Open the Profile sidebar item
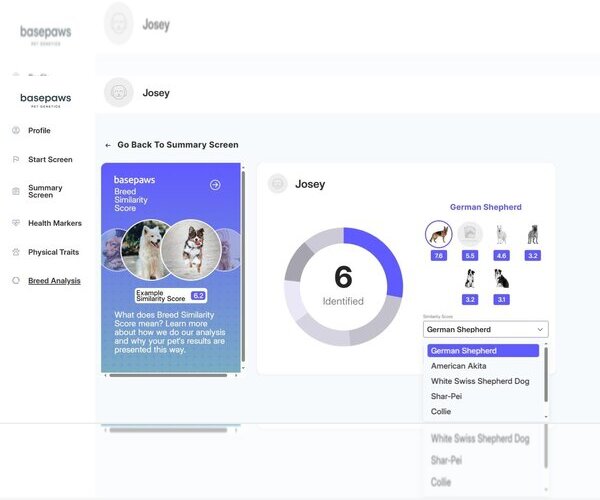 [x=39, y=130]
